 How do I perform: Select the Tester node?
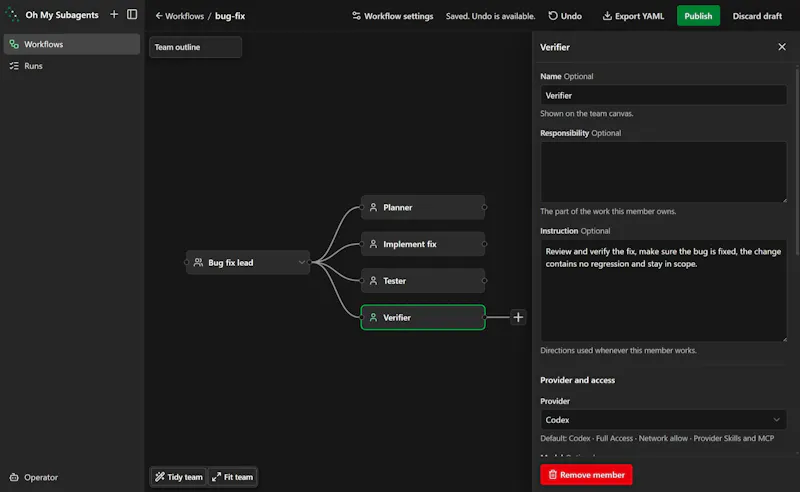(423, 281)
